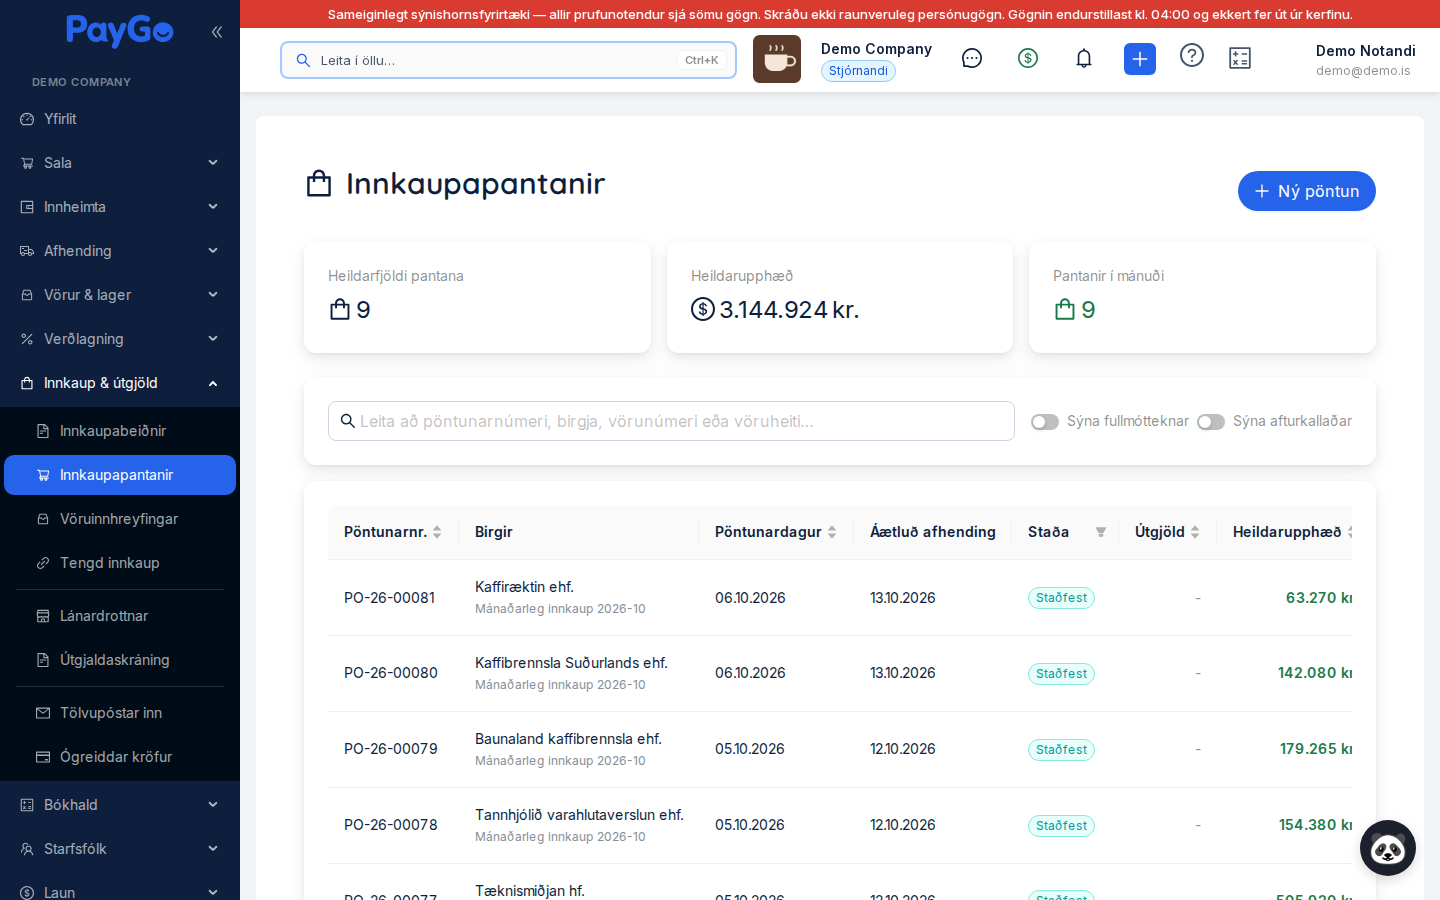The image size is (1440, 900).
Task: Open Tölvupóstar inn submenu item
Action: point(120,713)
